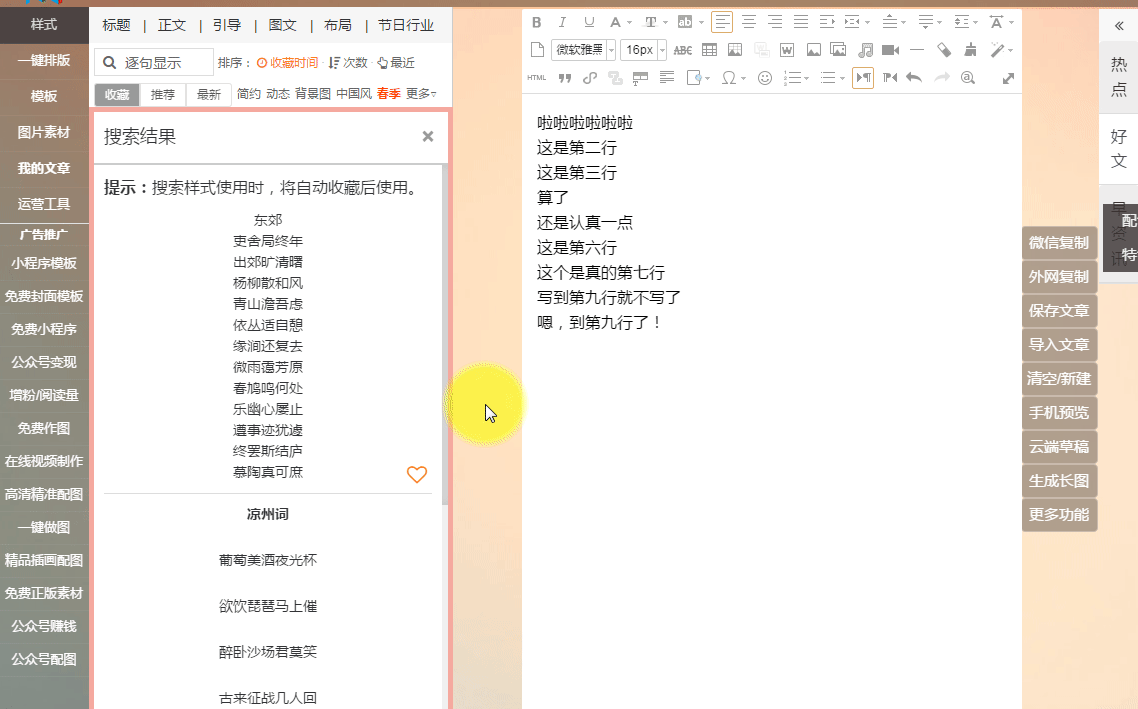Open the font color picker
This screenshot has height=709, width=1138.
(616, 22)
